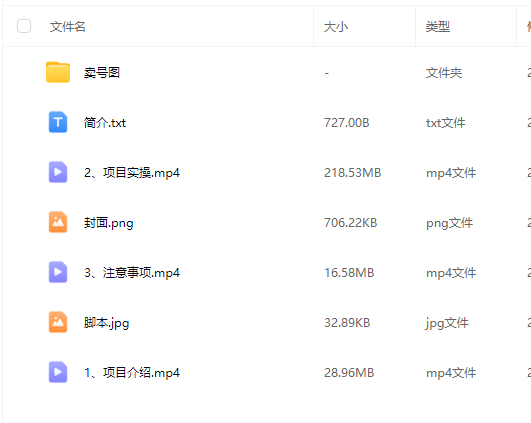Click the size value 727.00B
Image resolution: width=531 pixels, height=423 pixels.
(x=346, y=123)
